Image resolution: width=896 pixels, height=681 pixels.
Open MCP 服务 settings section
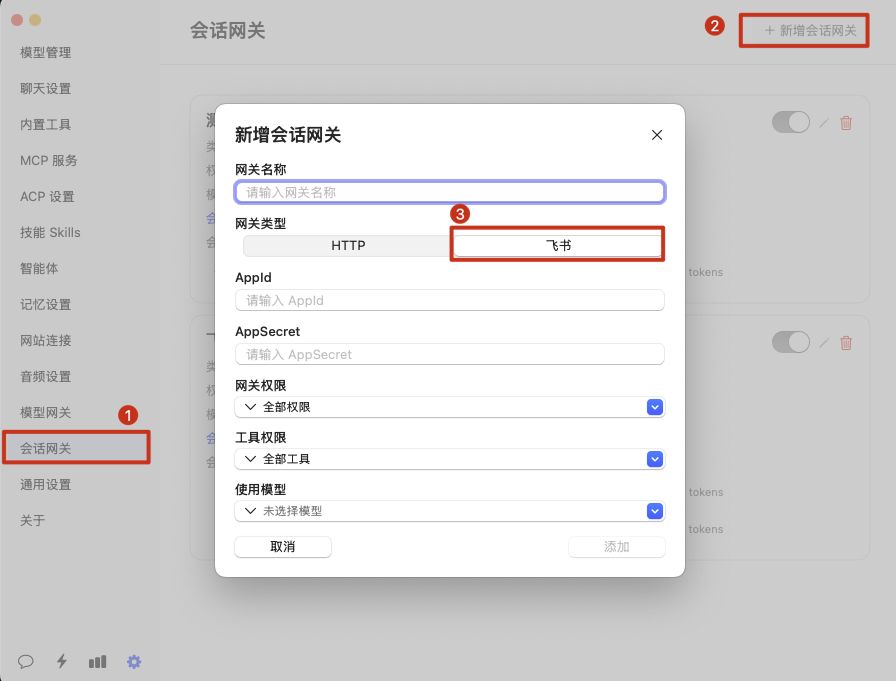tap(49, 161)
